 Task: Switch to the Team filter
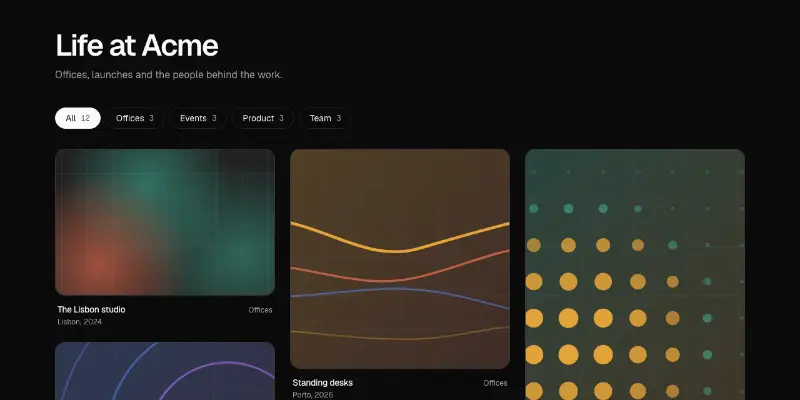[x=325, y=118]
